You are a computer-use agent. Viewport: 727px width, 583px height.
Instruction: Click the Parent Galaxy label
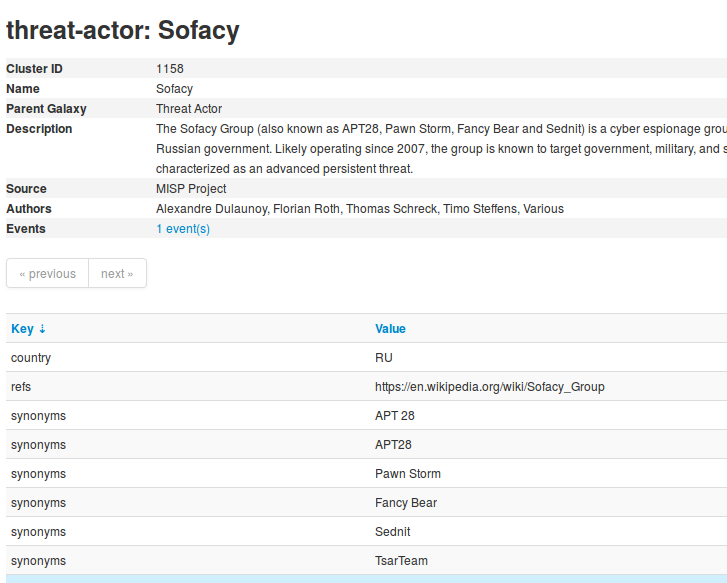pyautogui.click(x=46, y=109)
